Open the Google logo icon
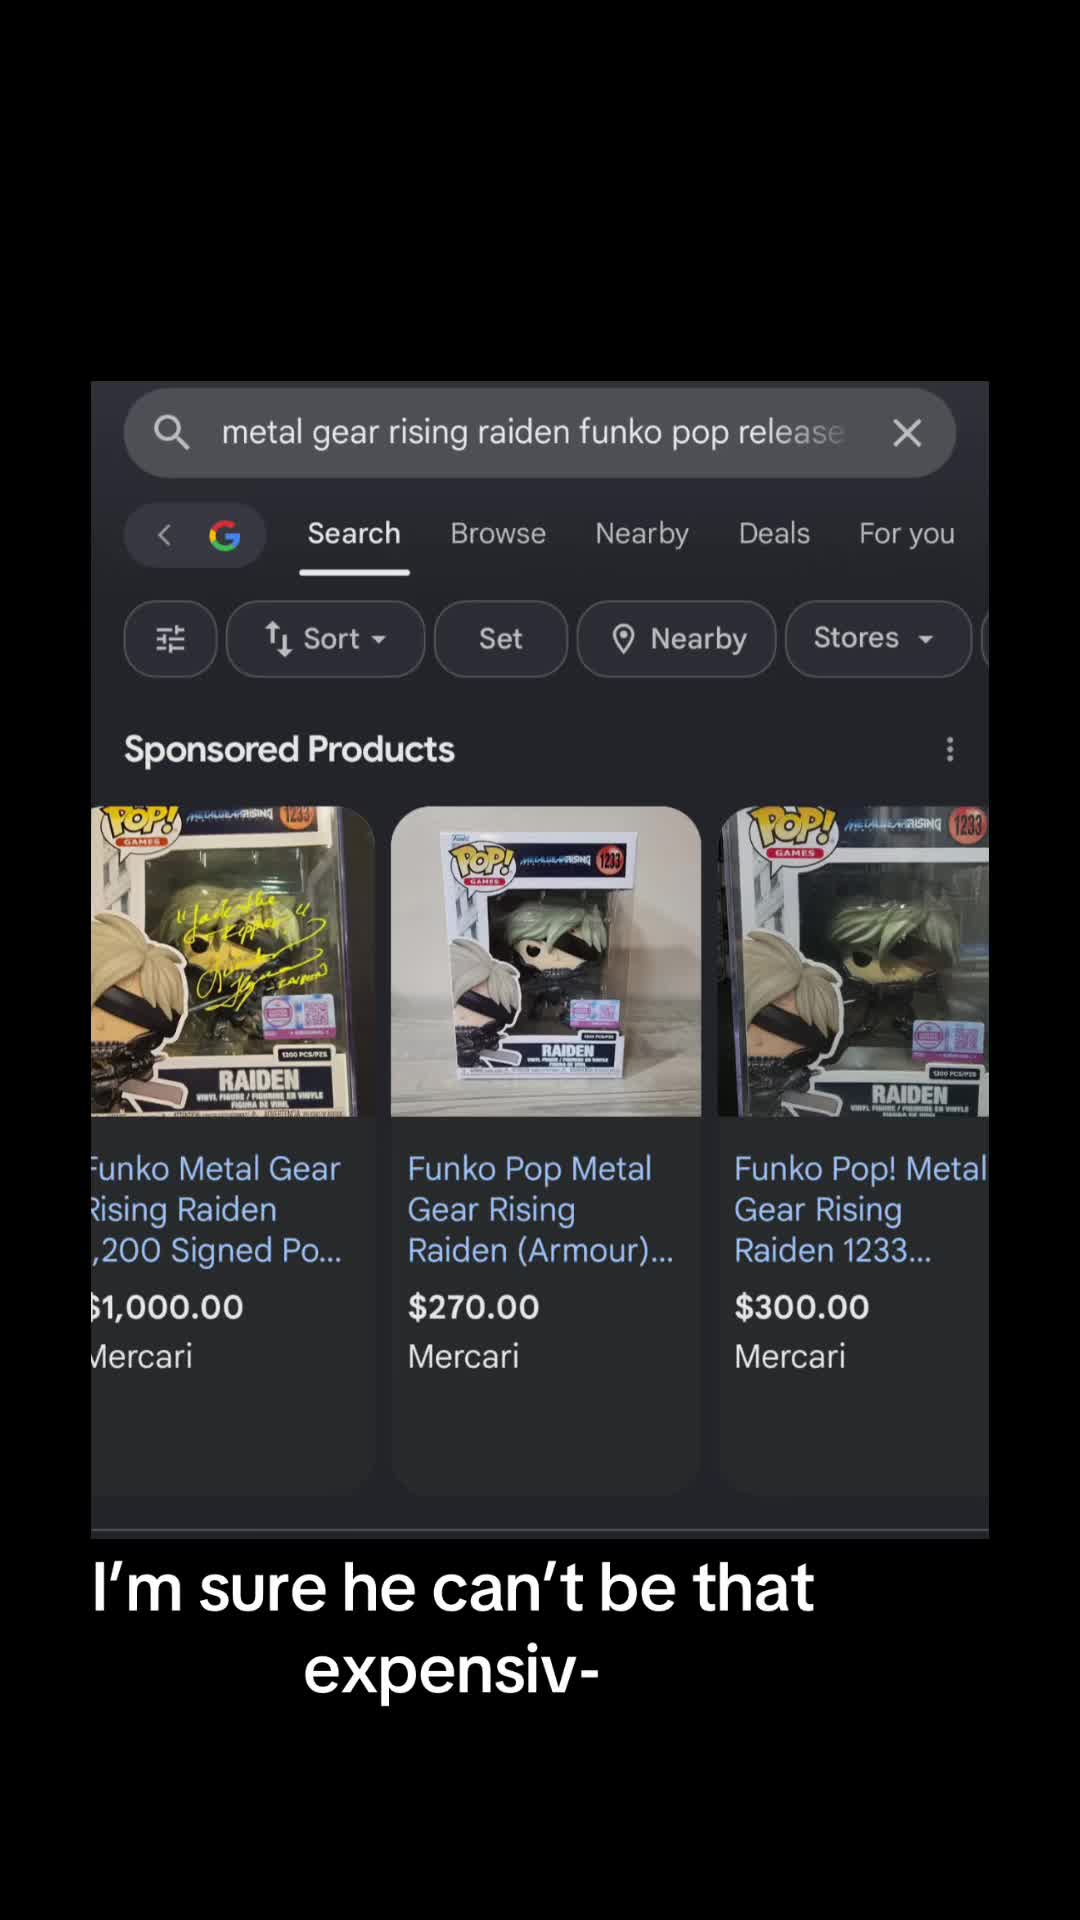1080x1920 pixels. (x=225, y=535)
